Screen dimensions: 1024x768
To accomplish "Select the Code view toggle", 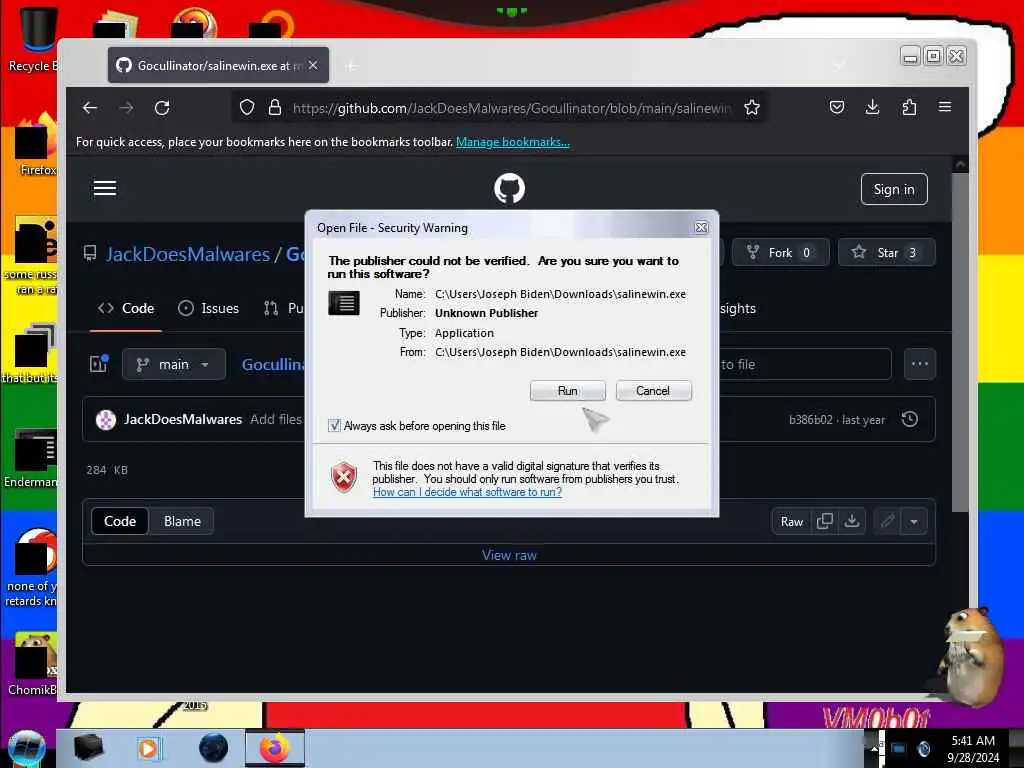I will 120,521.
